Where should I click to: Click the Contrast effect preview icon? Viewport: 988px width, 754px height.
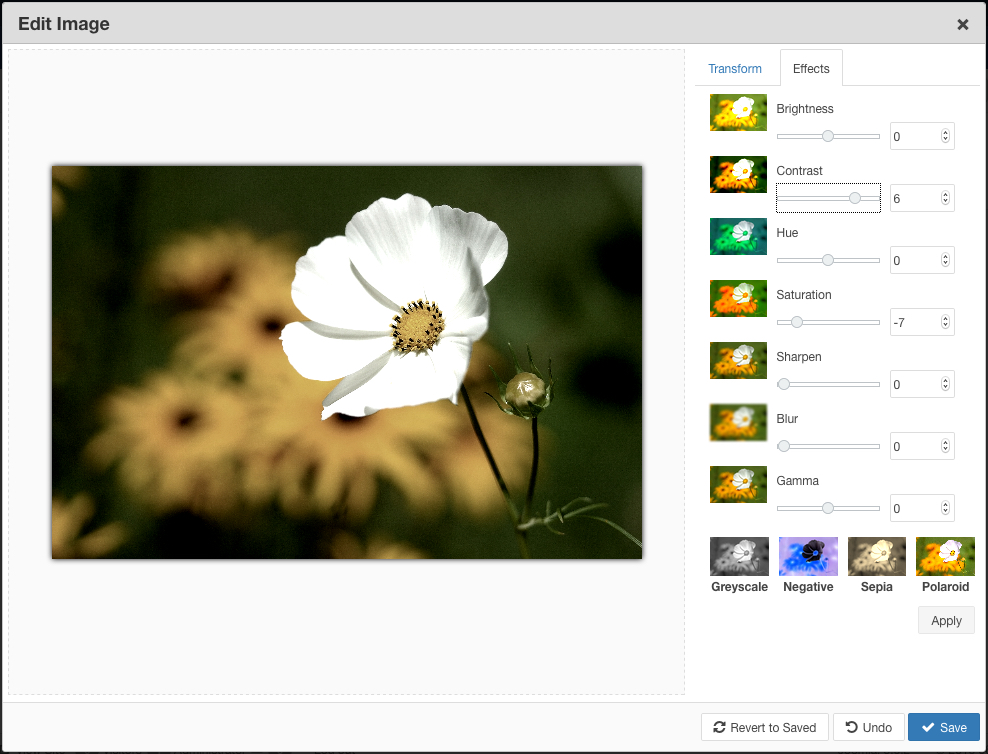point(738,174)
